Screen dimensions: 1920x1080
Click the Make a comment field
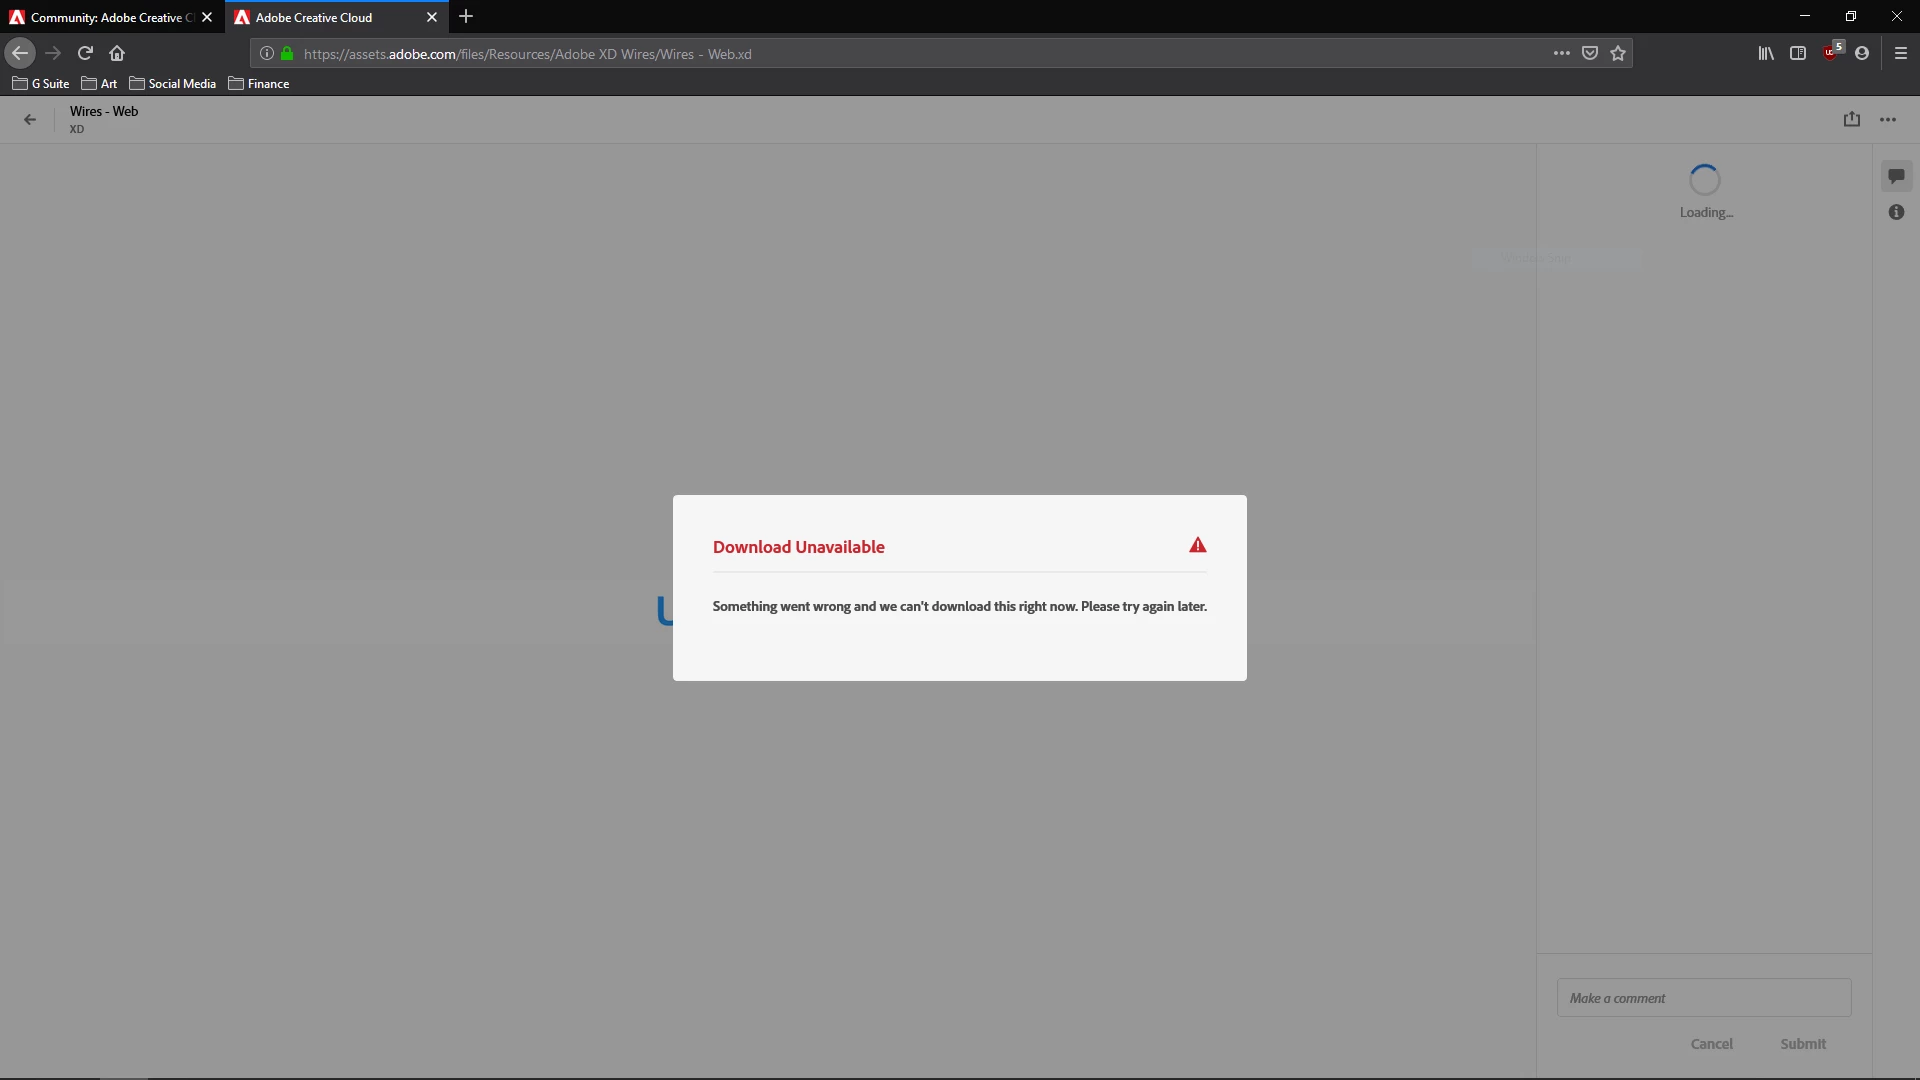click(x=1703, y=998)
